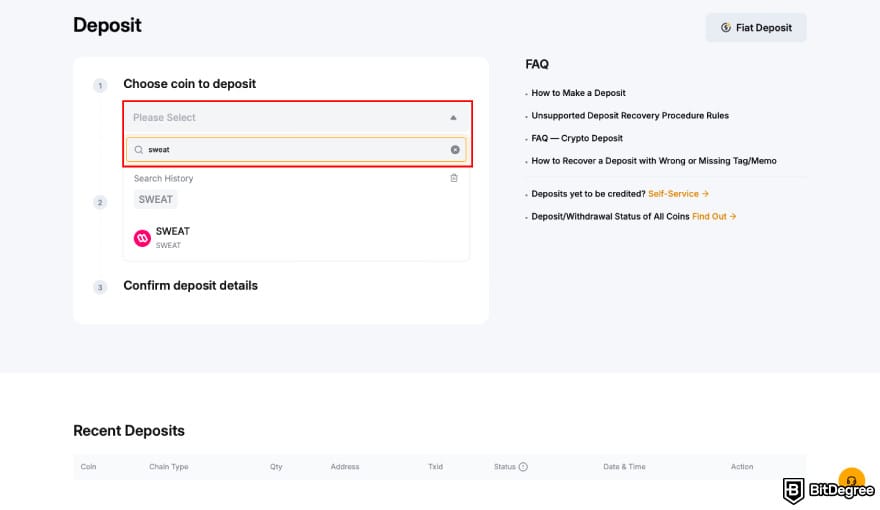Select the SWEAT search history chip
Screen dimensions: 880x510
pos(155,199)
